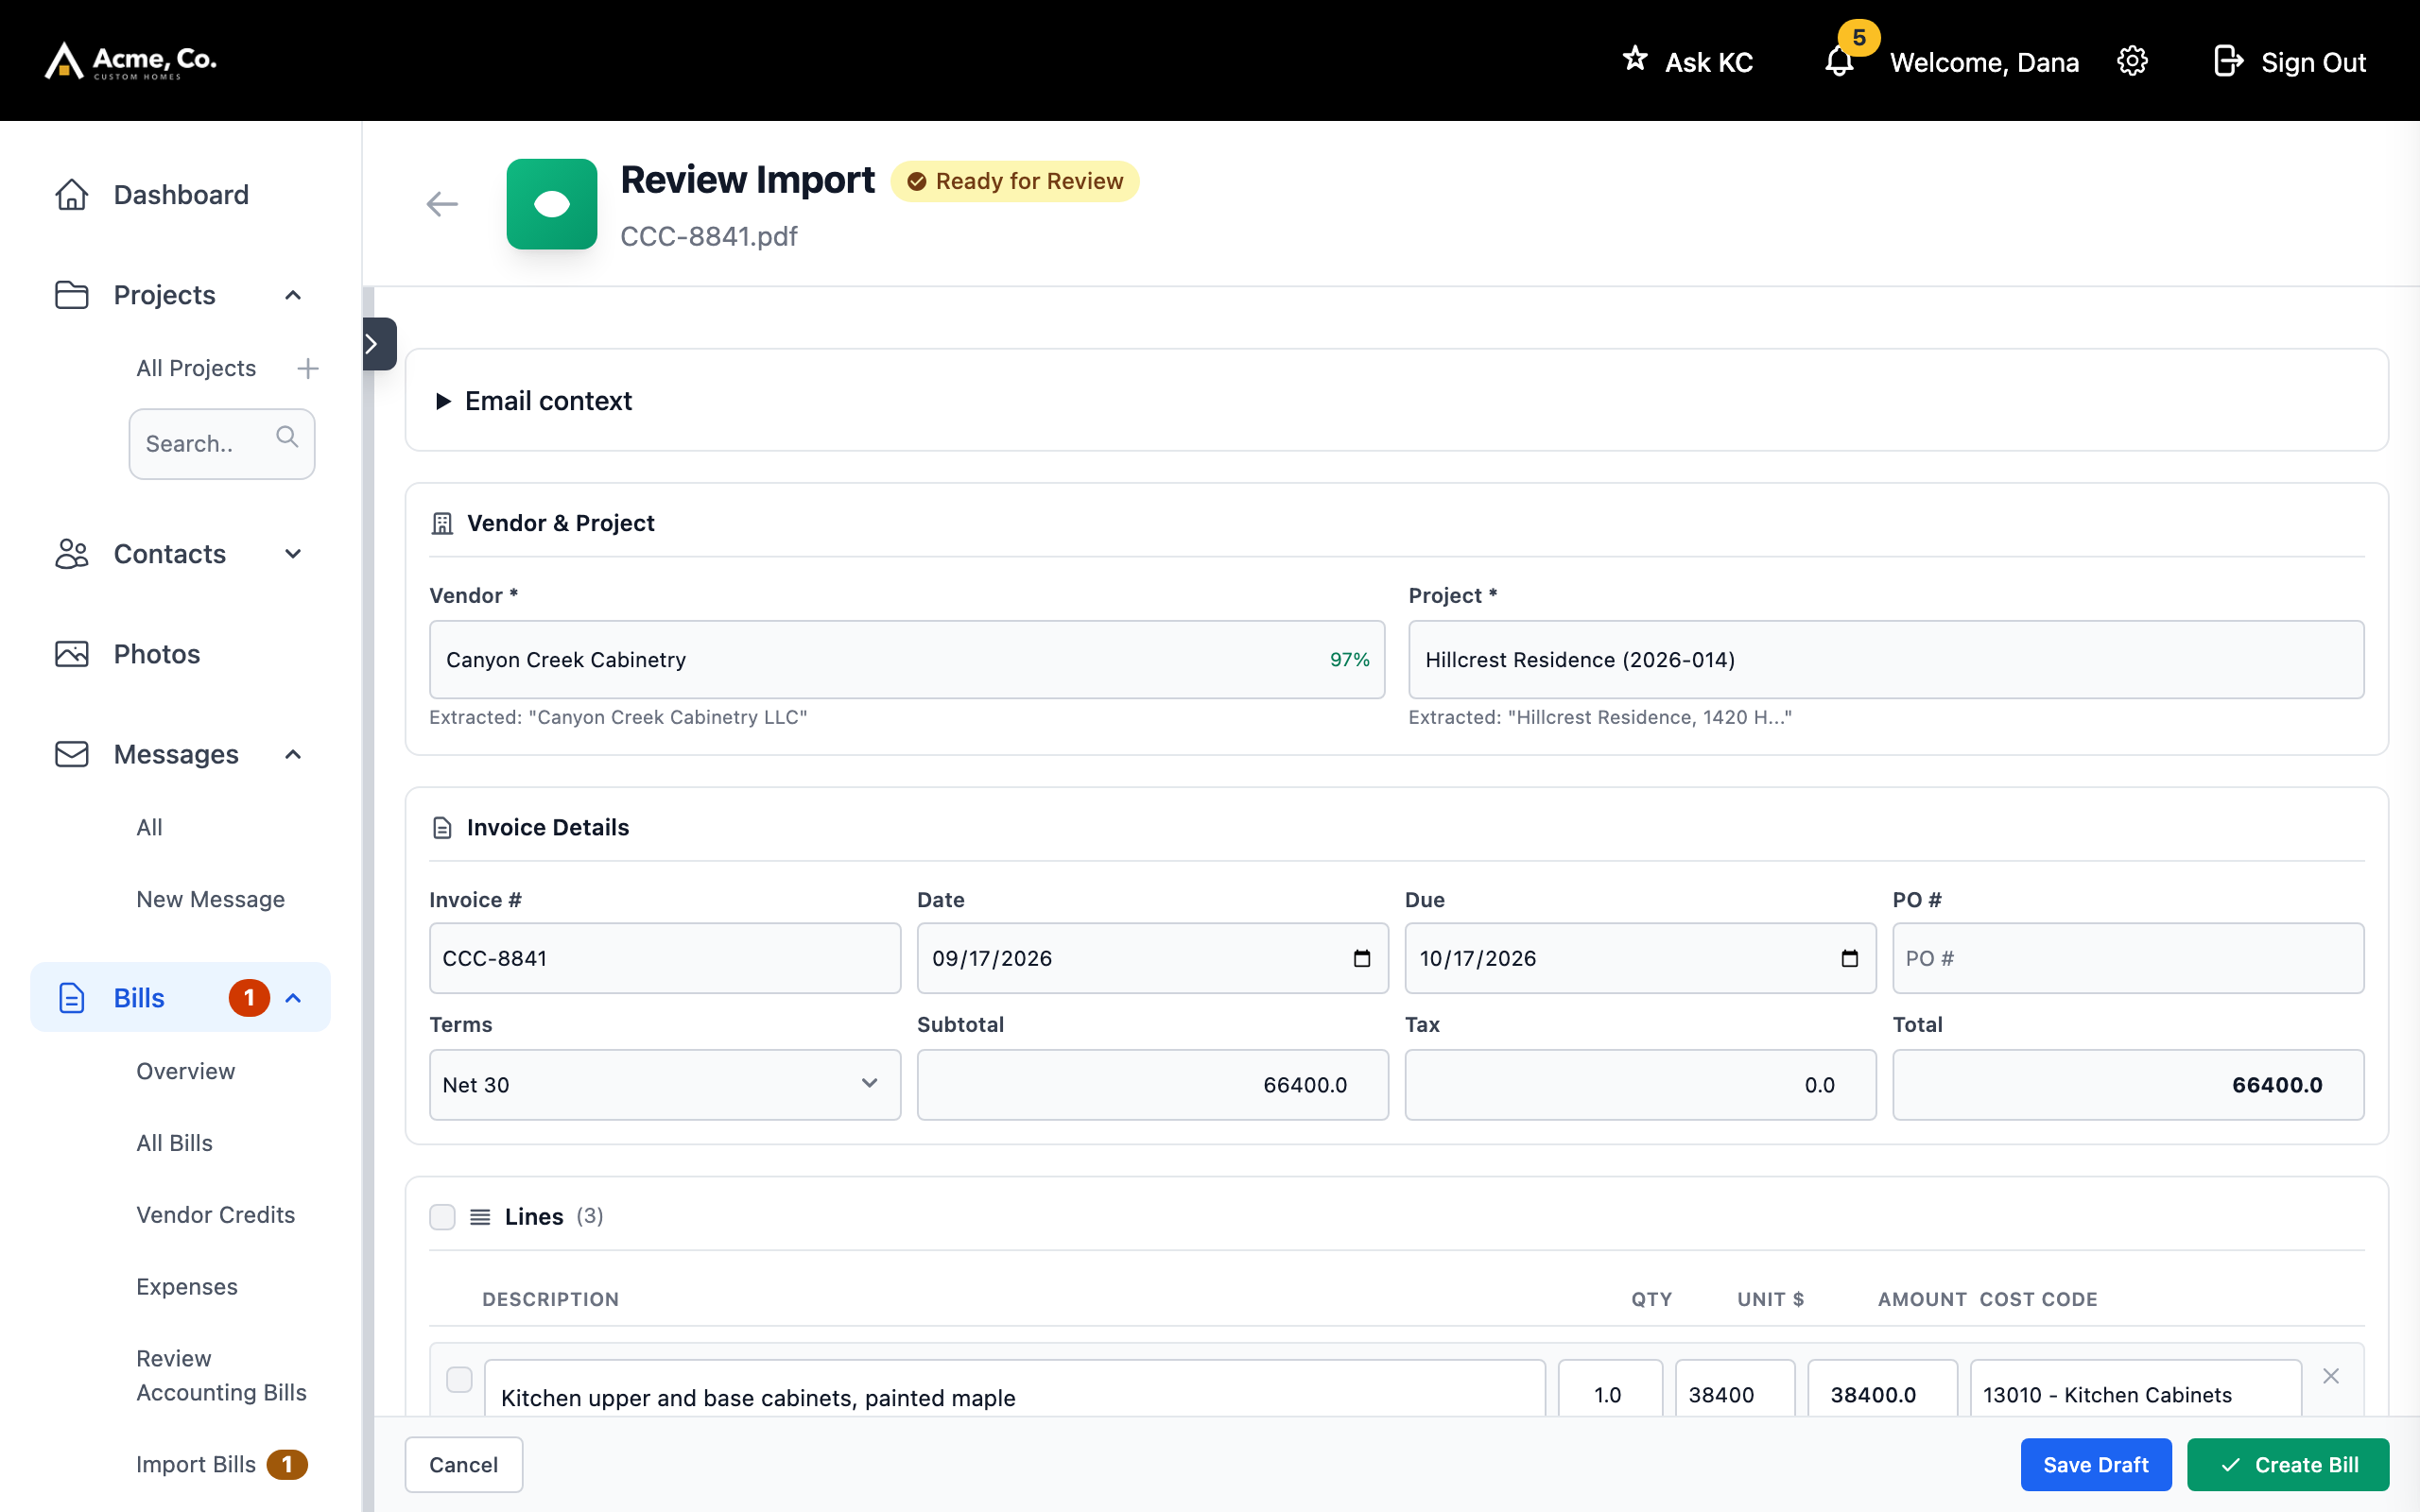
Task: Expand the Contacts section
Action: point(293,554)
